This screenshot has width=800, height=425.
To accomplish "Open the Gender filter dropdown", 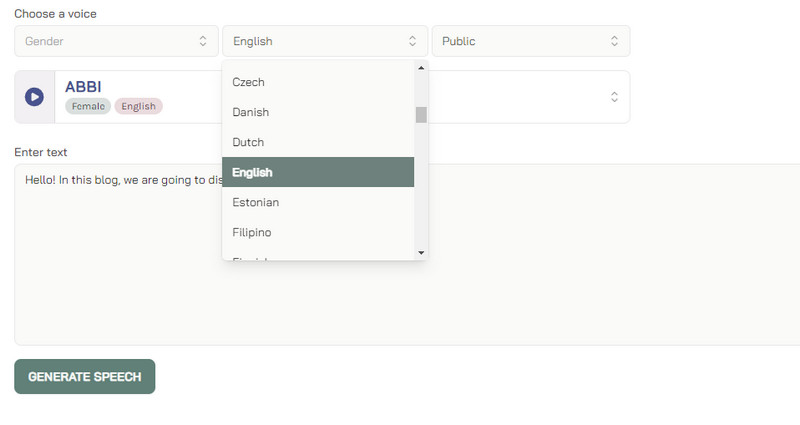I will 116,41.
